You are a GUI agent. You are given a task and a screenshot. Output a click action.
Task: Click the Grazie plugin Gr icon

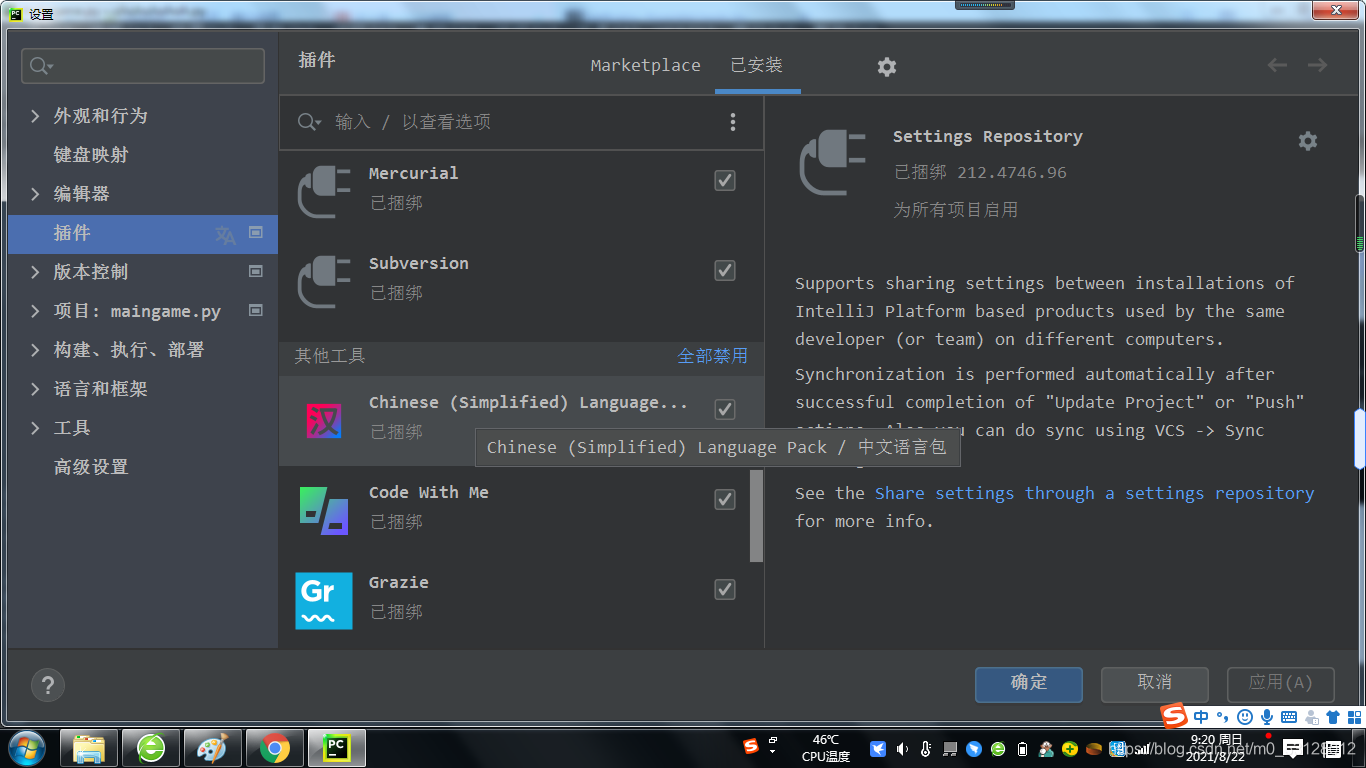pos(324,600)
